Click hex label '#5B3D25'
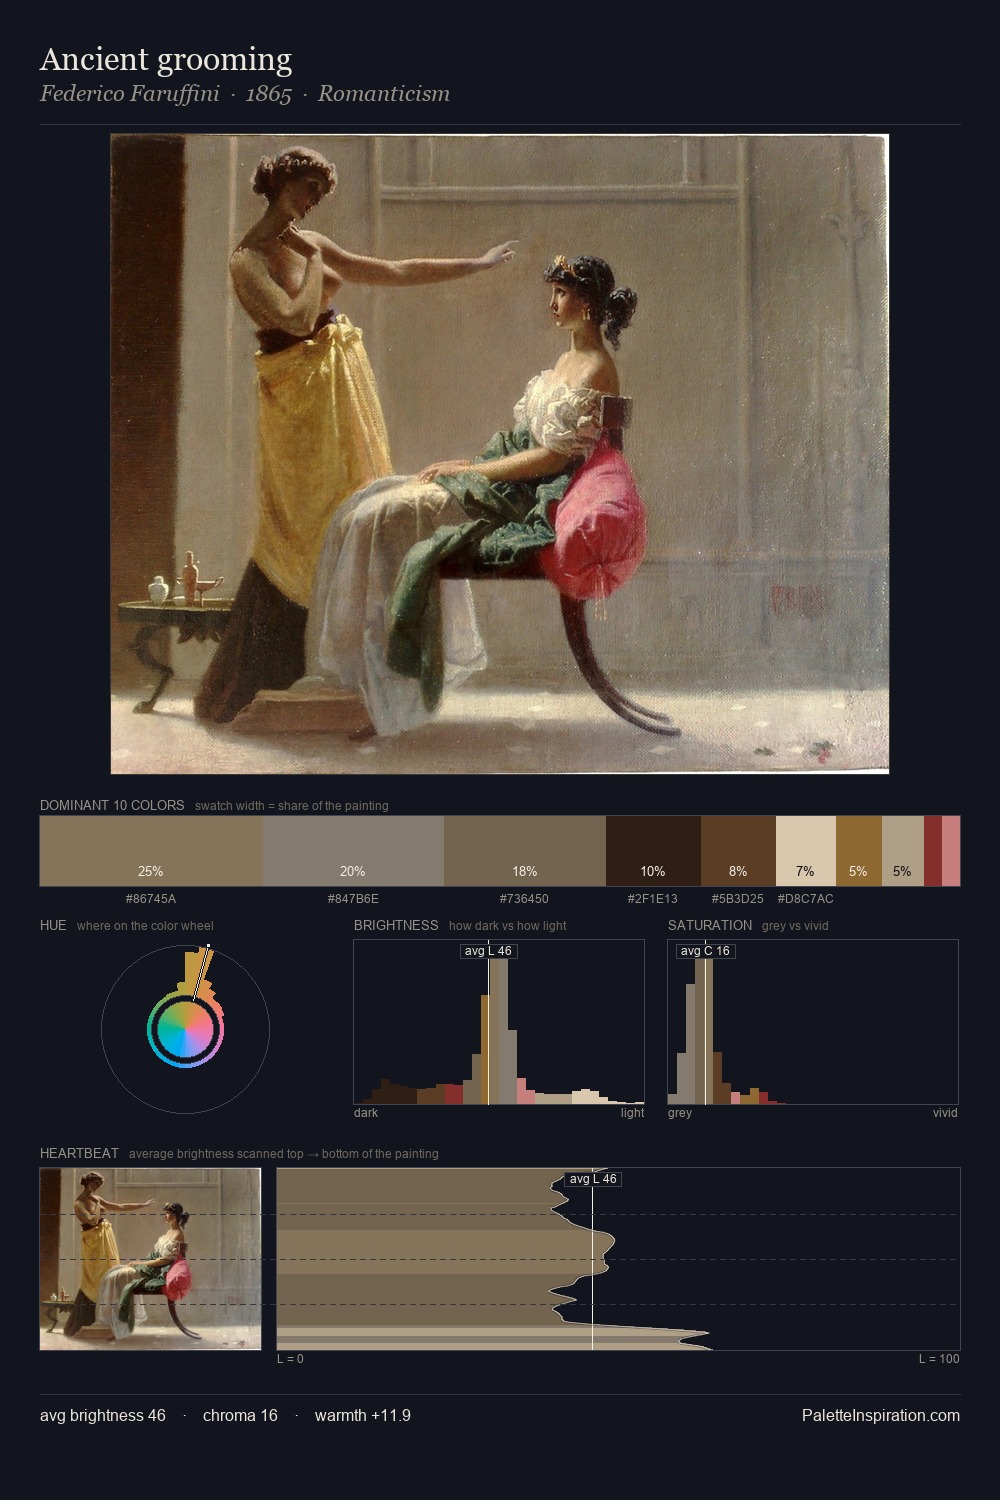This screenshot has height=1500, width=1000. coord(738,898)
